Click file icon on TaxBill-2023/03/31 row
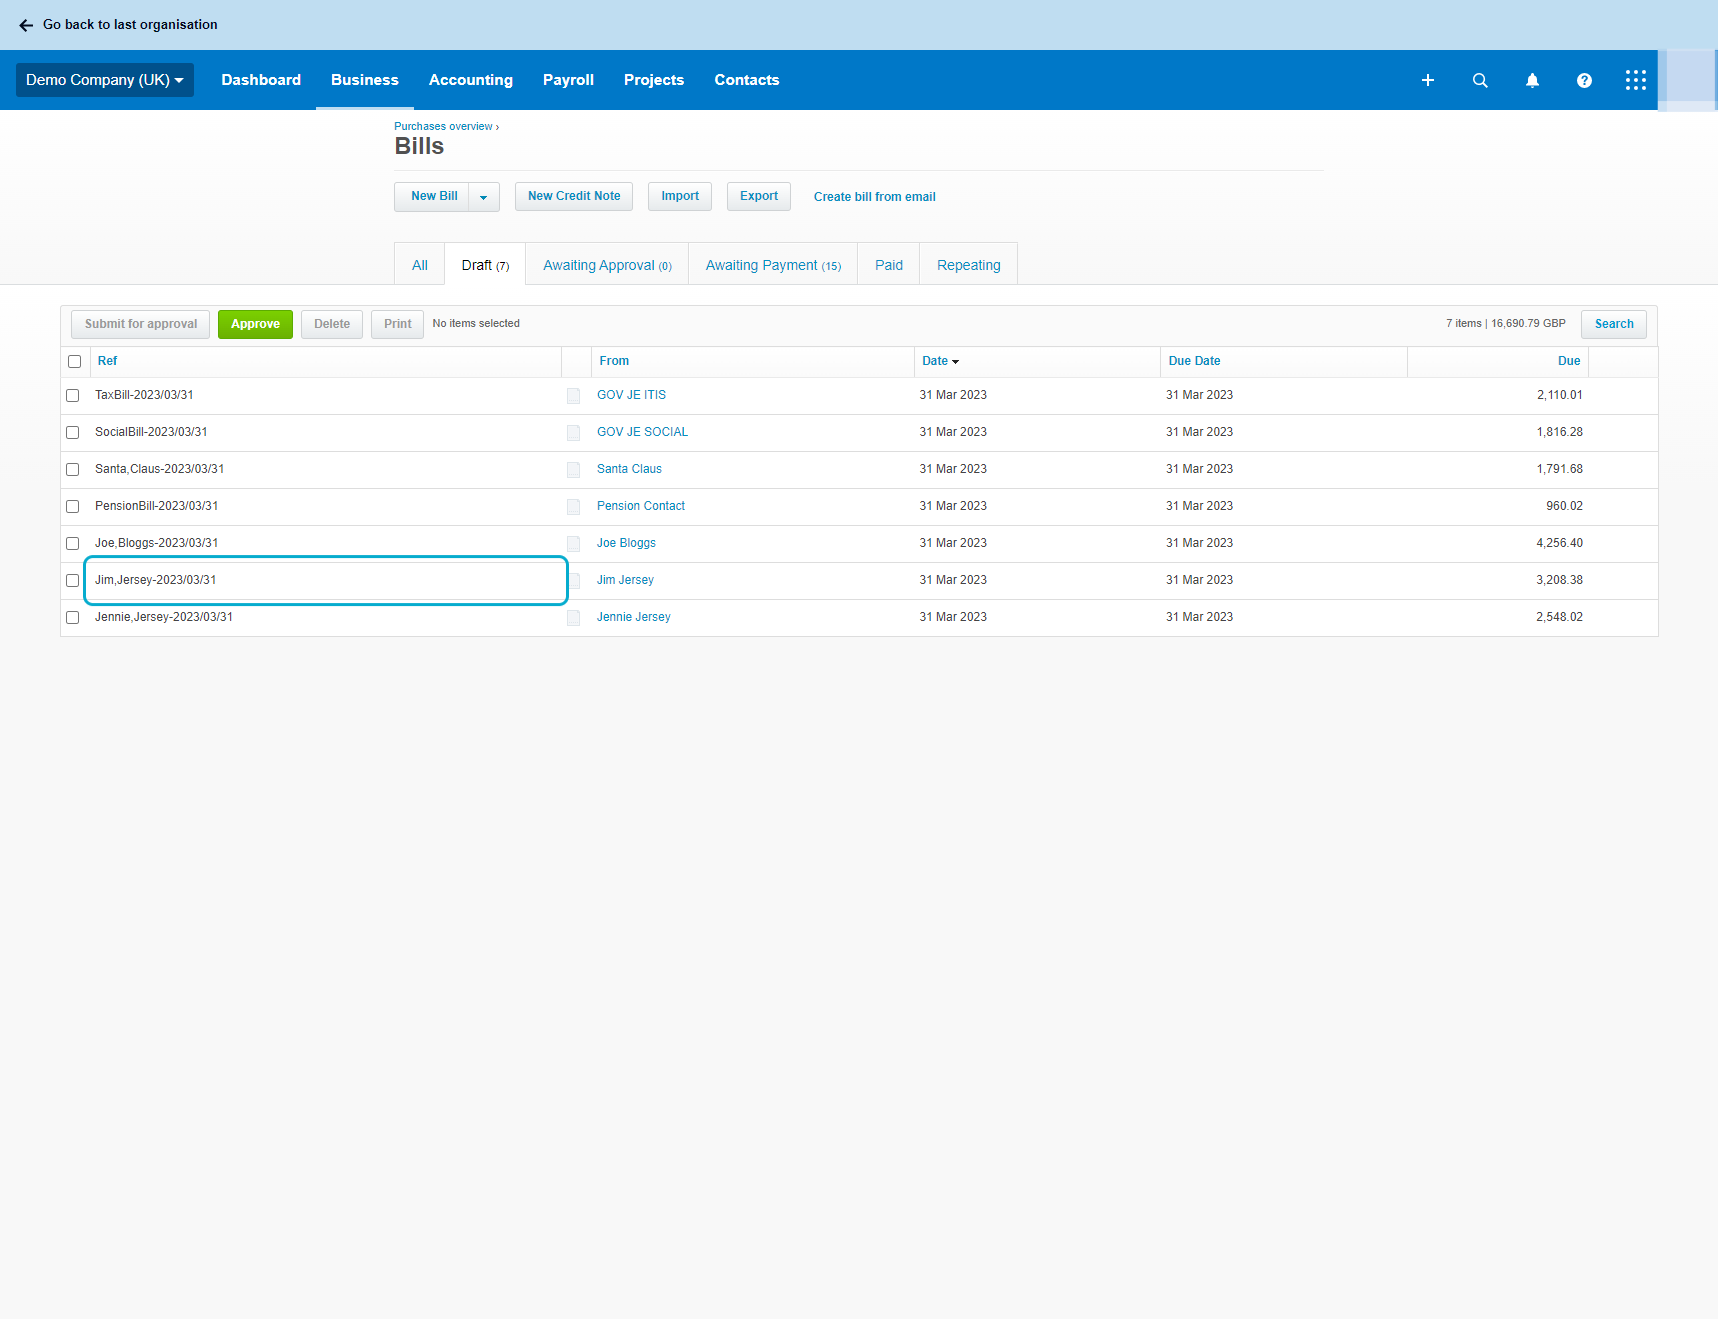The height and width of the screenshot is (1319, 1718). coord(573,396)
